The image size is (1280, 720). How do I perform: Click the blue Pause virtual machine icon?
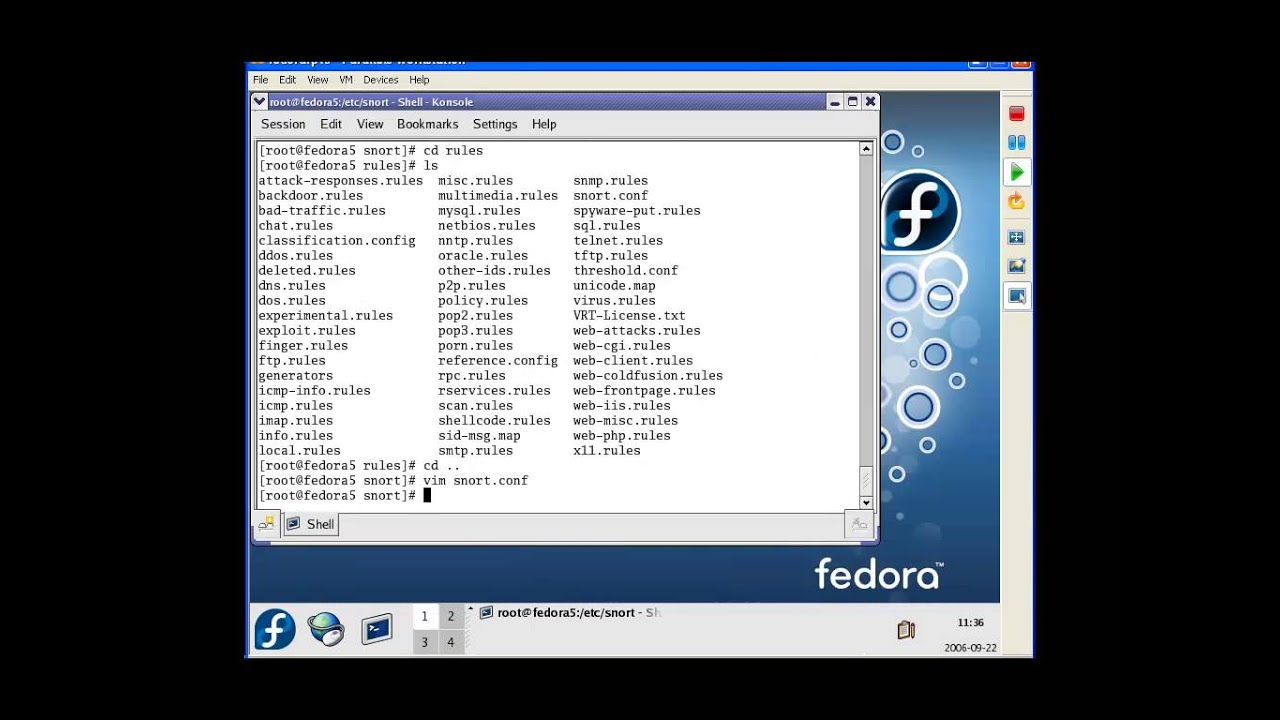coord(1016,143)
